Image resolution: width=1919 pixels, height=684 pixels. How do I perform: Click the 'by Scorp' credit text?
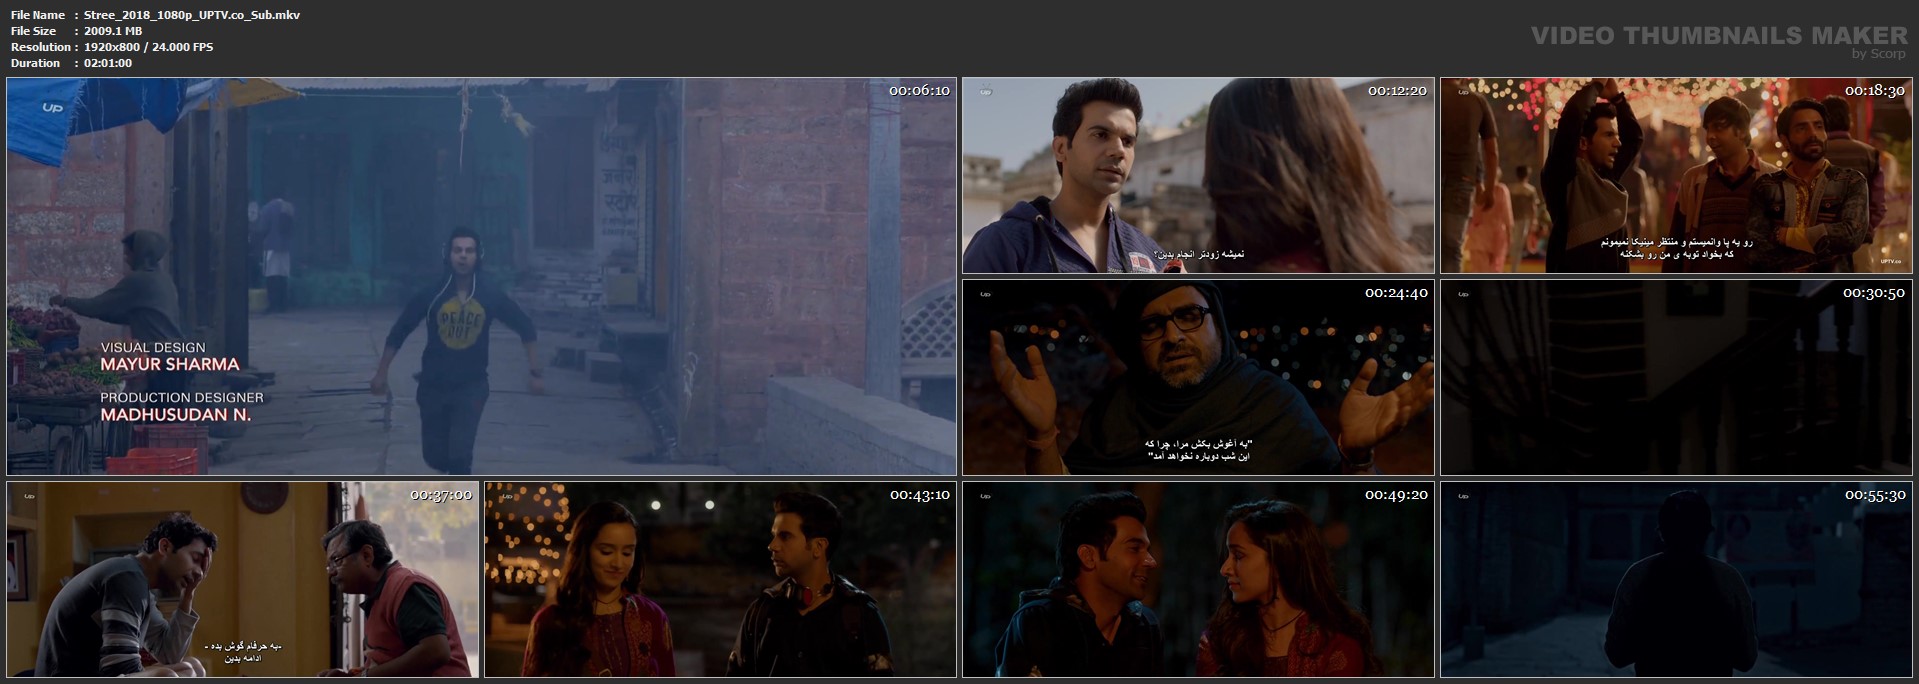point(1879,54)
